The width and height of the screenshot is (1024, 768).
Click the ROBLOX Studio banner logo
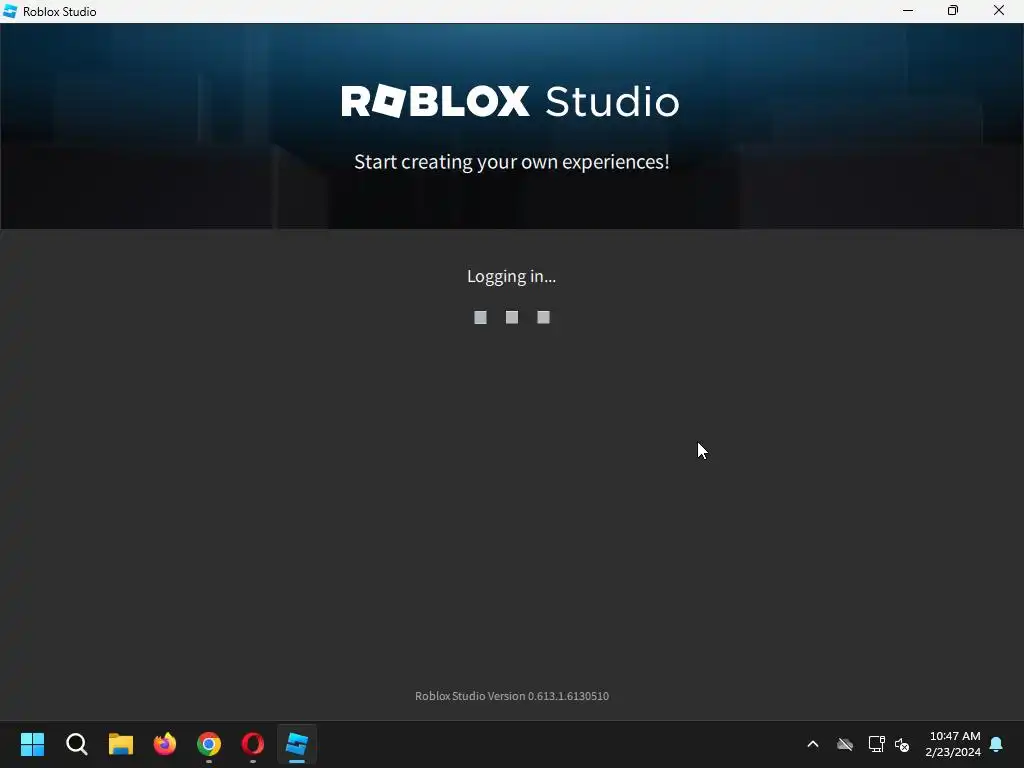(x=510, y=101)
